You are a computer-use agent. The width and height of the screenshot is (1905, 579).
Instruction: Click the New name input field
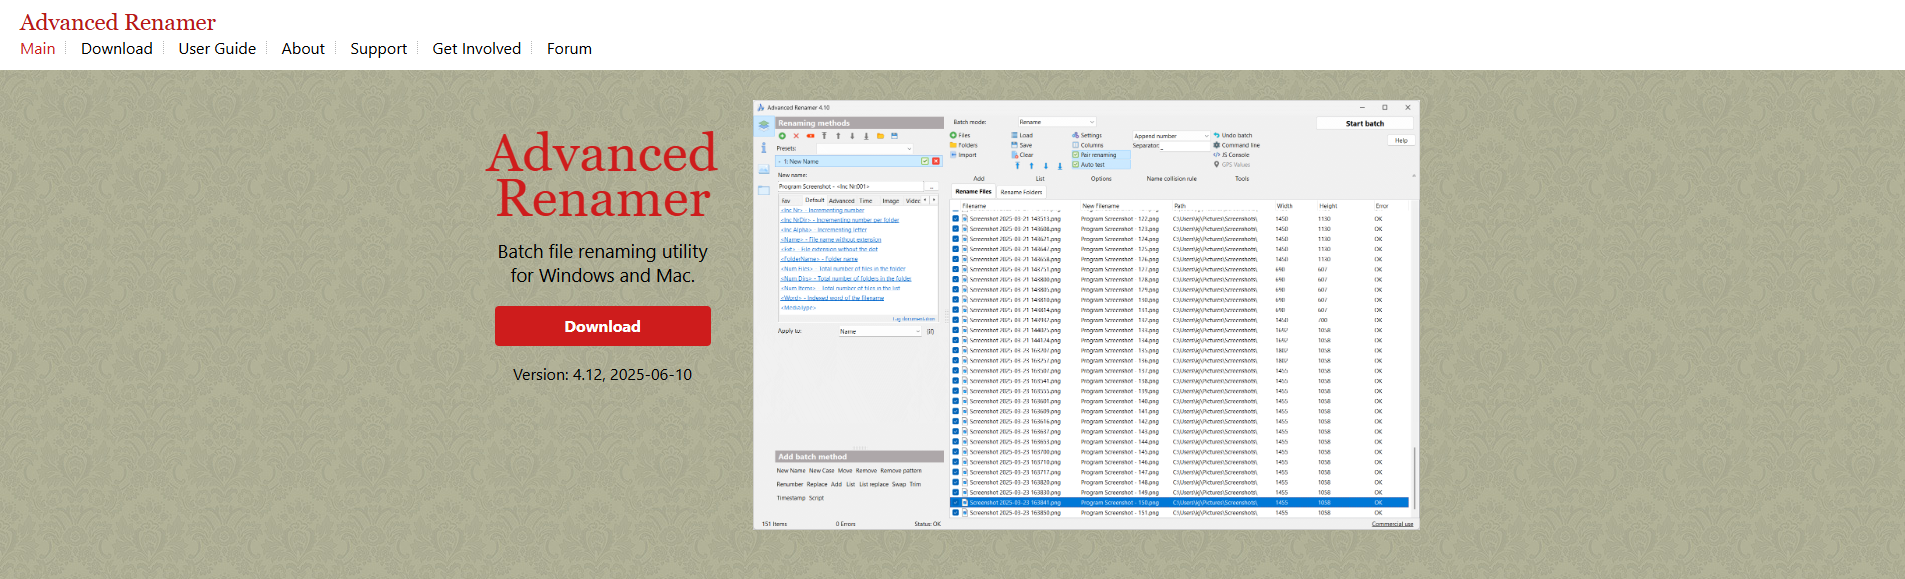coord(850,186)
